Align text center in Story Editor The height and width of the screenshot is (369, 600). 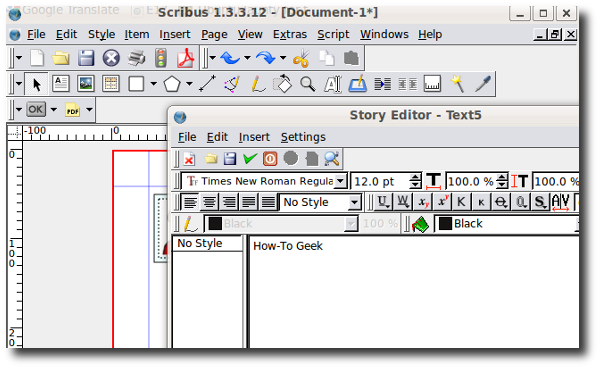(x=209, y=202)
